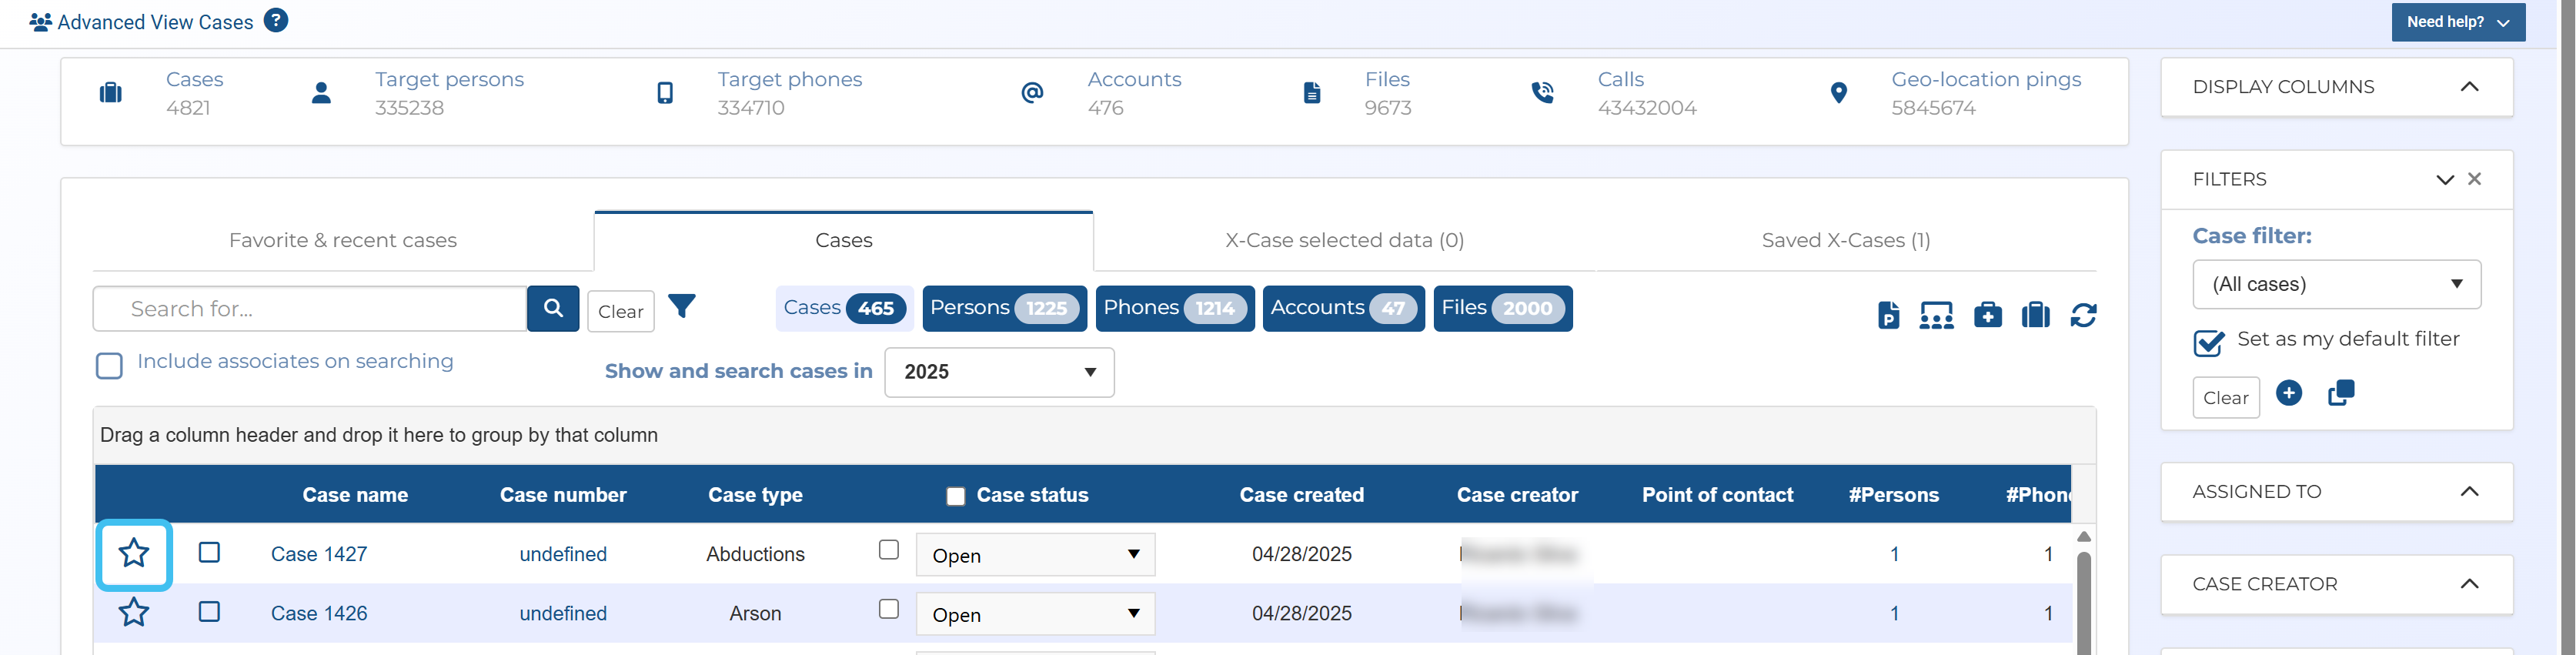Open the Case 1426 link

pyautogui.click(x=319, y=613)
